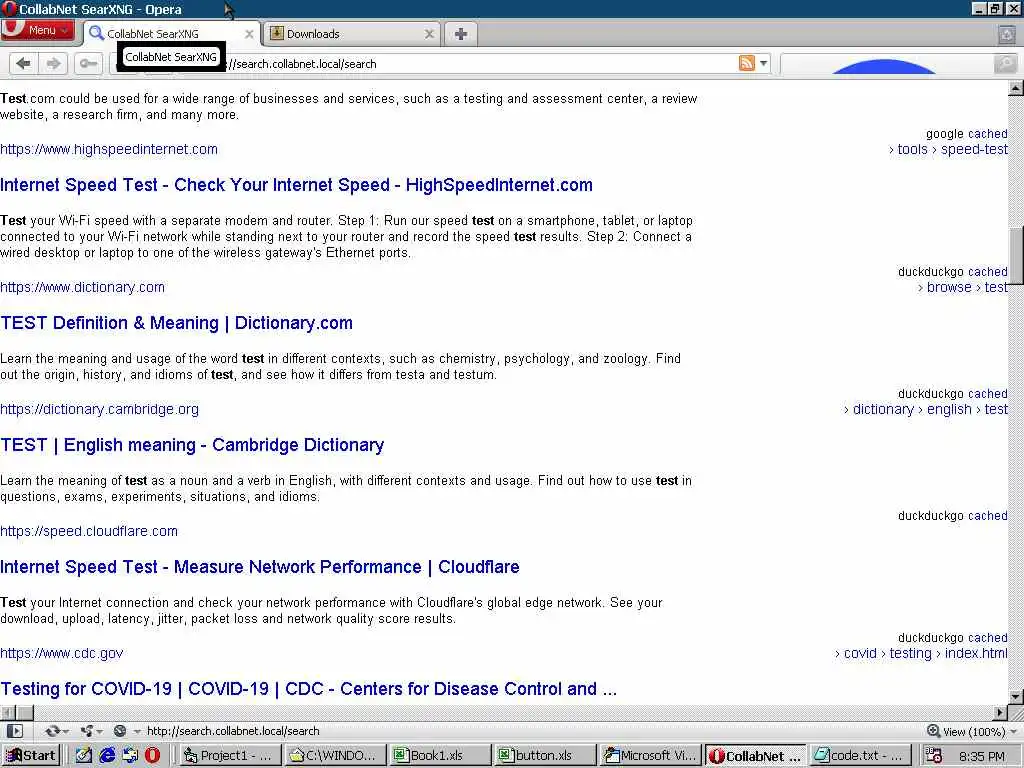Click the horizontal scrollbar right arrow
This screenshot has width=1024, height=768.
pos(1000,712)
